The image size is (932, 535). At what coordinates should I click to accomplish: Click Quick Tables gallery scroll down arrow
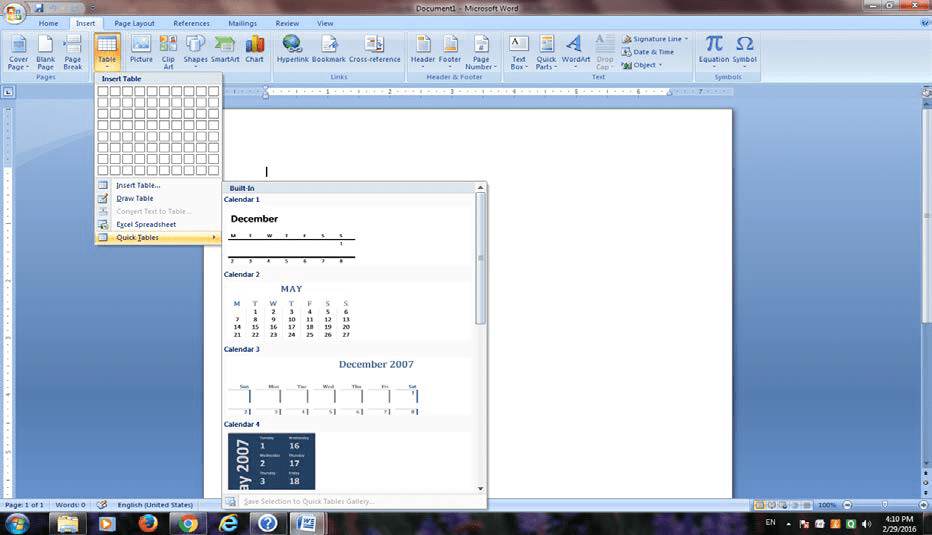click(x=480, y=489)
